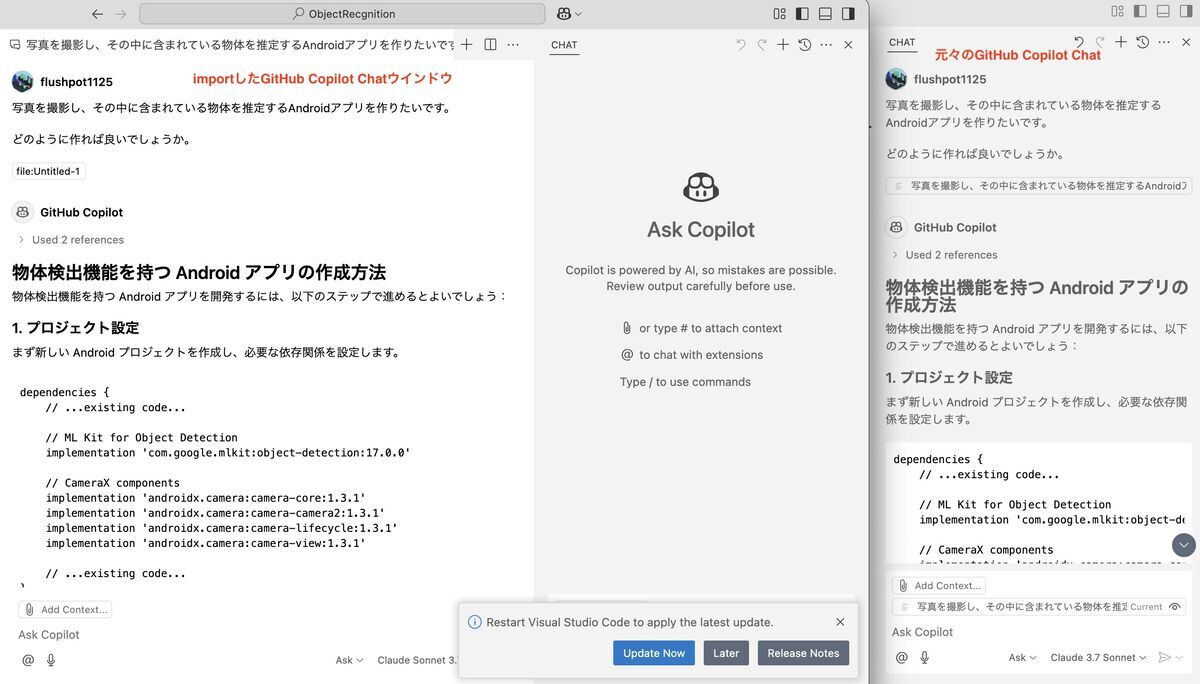This screenshot has height=684, width=1200.
Task: Open the ObjectRecgnition command center search box
Action: tap(342, 14)
